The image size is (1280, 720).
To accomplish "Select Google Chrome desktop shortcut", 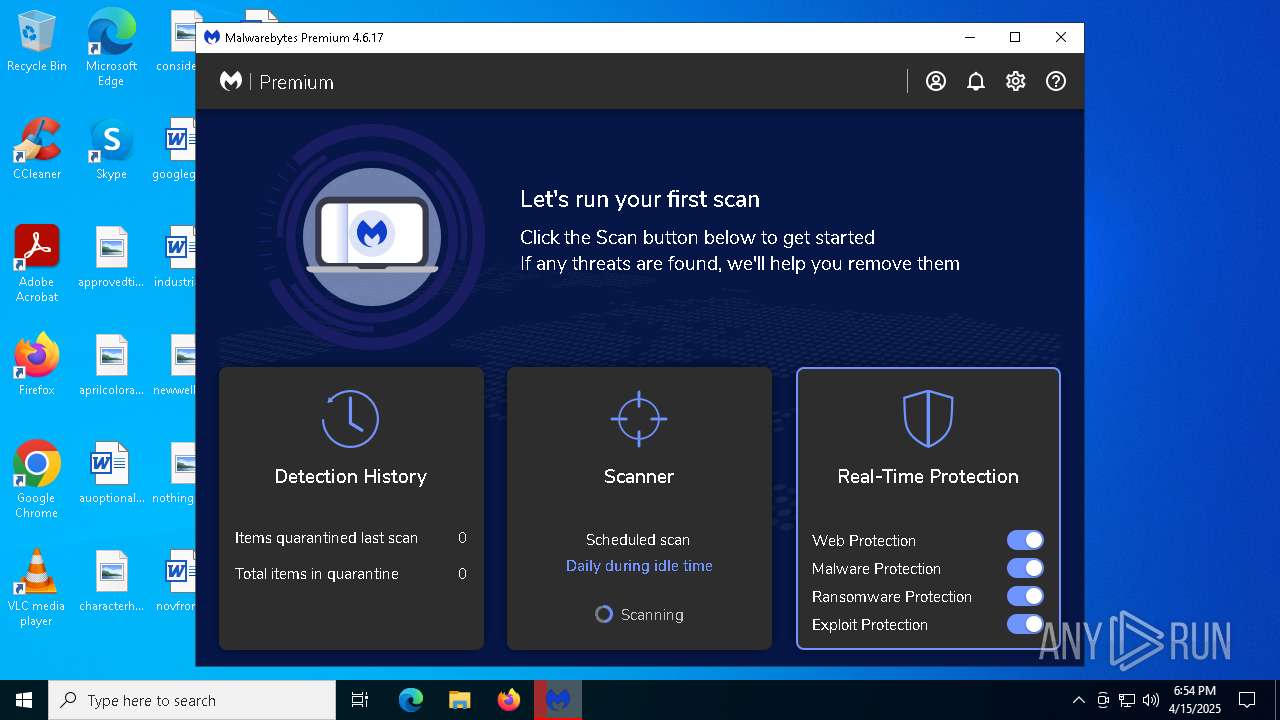I will pyautogui.click(x=37, y=480).
